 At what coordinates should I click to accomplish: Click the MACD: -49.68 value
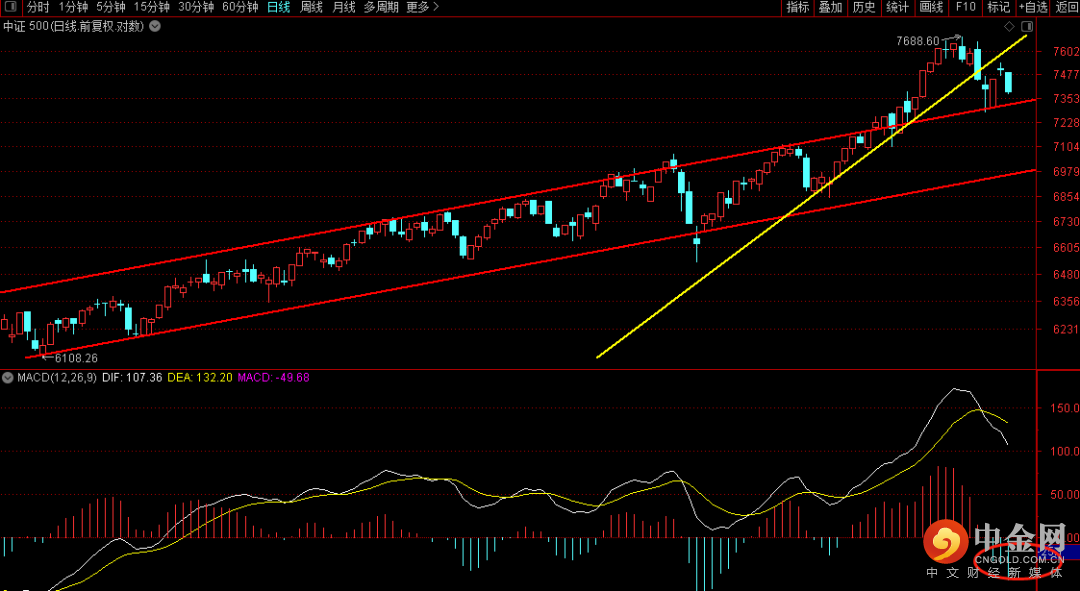[273, 377]
